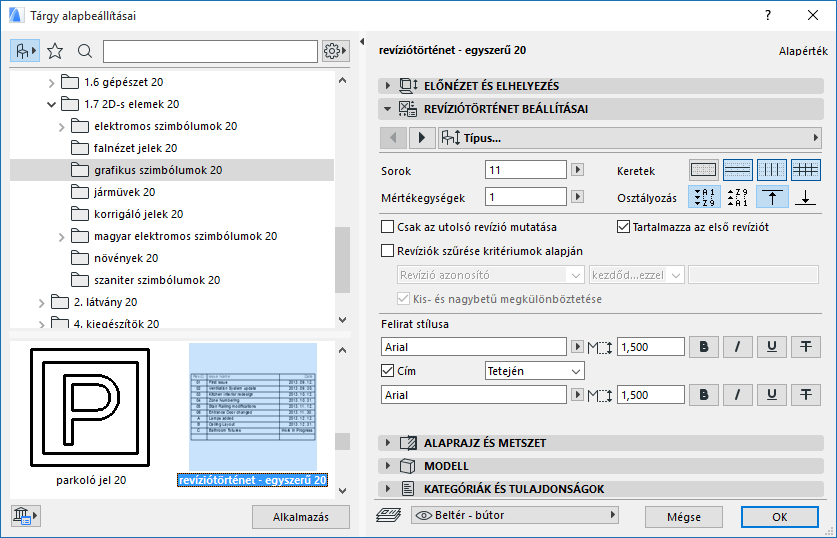Screen dimensions: 837x538
Task: Click the library search input field
Action: click(210, 51)
